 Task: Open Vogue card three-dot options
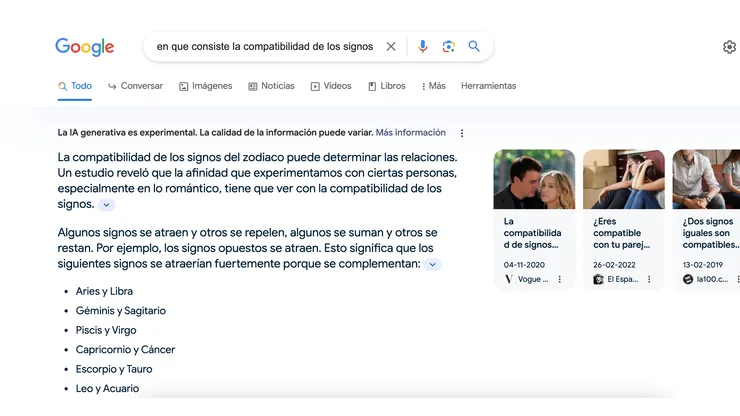(560, 280)
